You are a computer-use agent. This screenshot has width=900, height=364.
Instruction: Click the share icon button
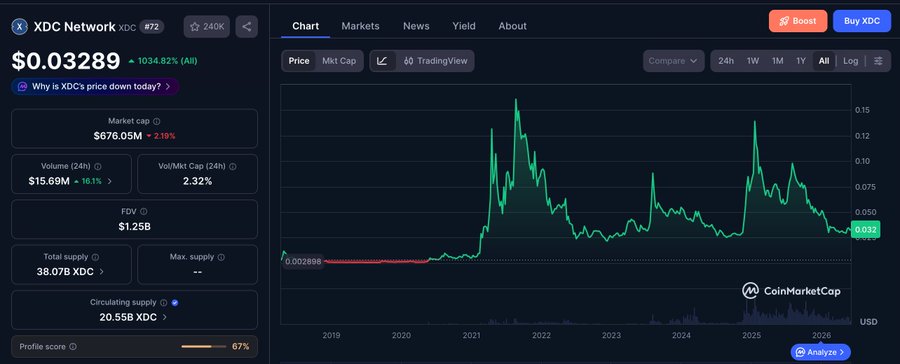tap(247, 26)
